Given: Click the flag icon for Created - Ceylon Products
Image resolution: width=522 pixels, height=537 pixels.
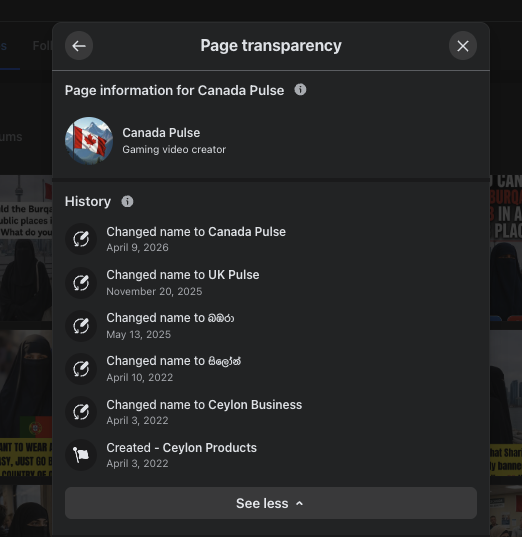Looking at the screenshot, I should click(x=81, y=455).
